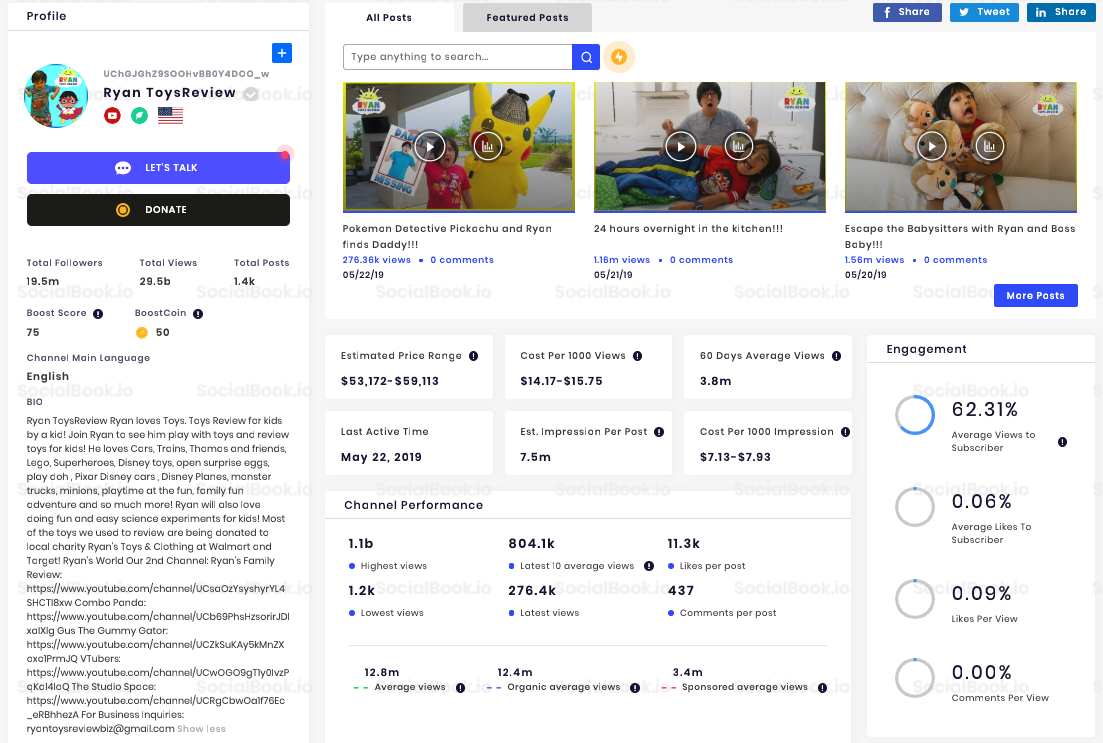Image resolution: width=1103 pixels, height=743 pixels.
Task: Click the search input field
Action: 457,57
